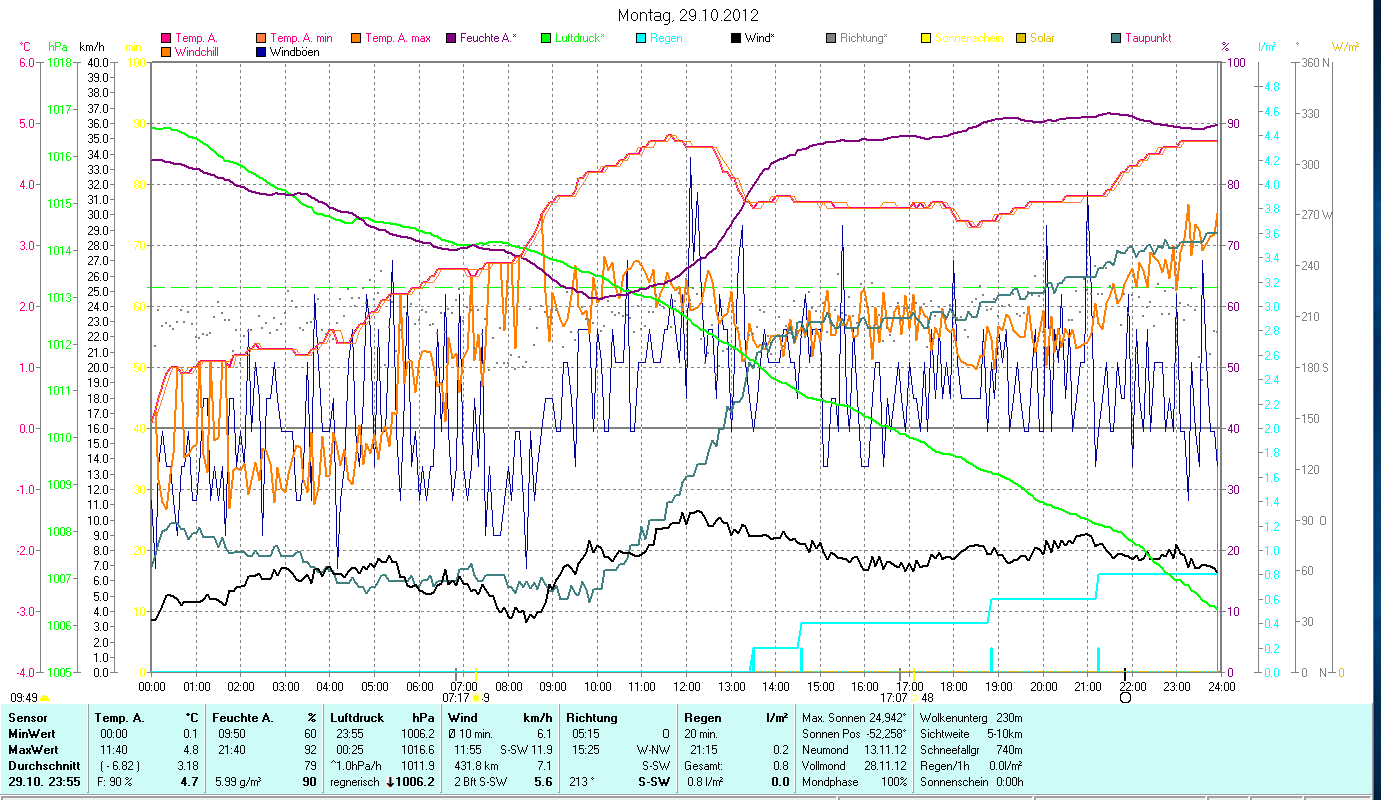Click the green Luftdruck* legend box
Viewport: 1381px width, 800px height.
[546, 39]
